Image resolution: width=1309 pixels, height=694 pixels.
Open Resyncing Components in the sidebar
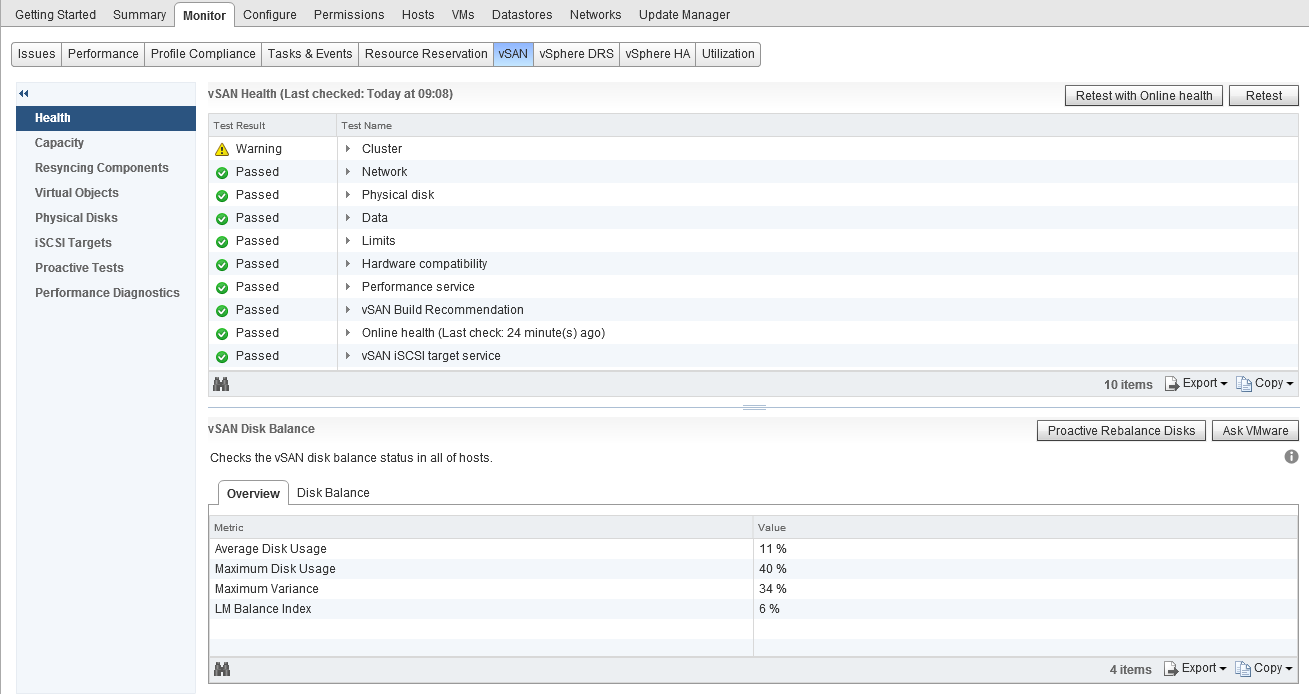point(106,168)
